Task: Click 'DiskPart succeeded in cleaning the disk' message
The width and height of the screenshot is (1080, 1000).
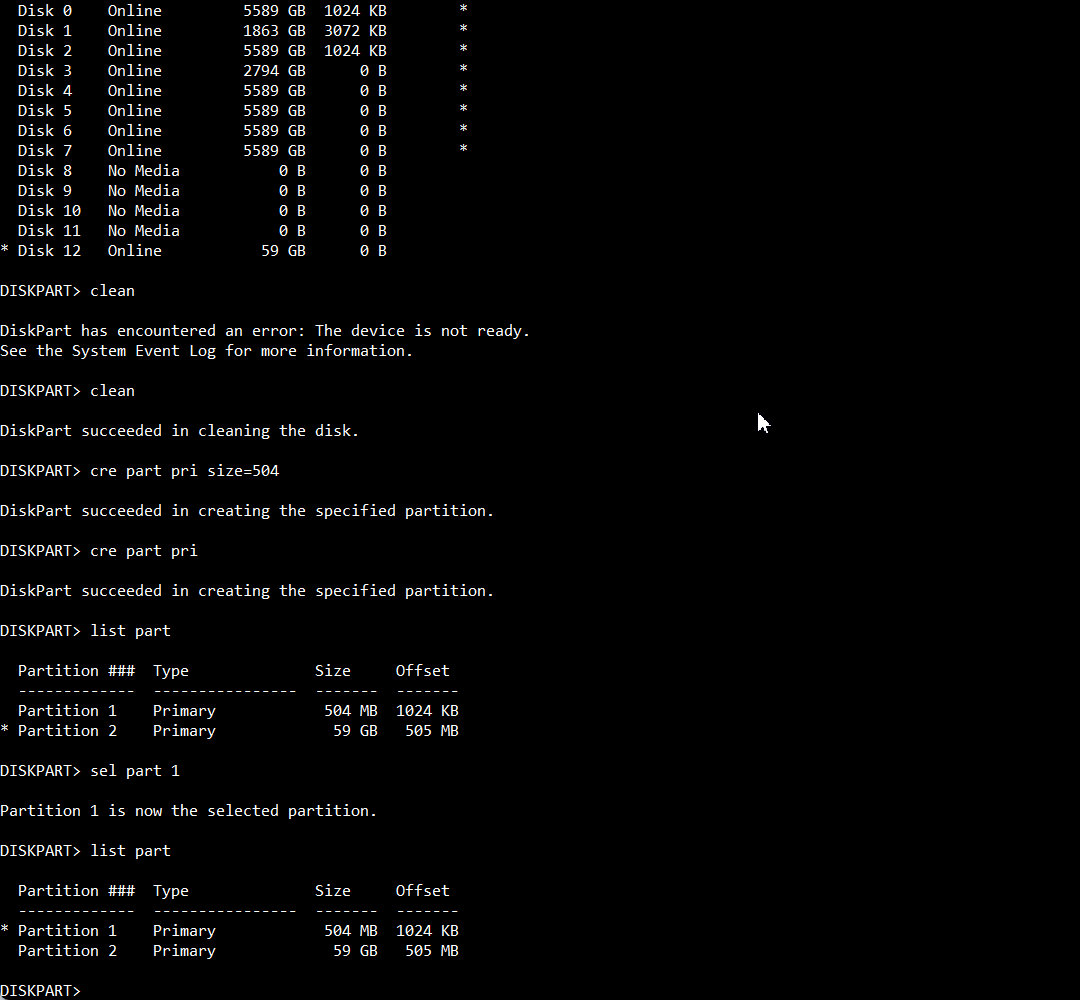Action: pyautogui.click(x=180, y=431)
